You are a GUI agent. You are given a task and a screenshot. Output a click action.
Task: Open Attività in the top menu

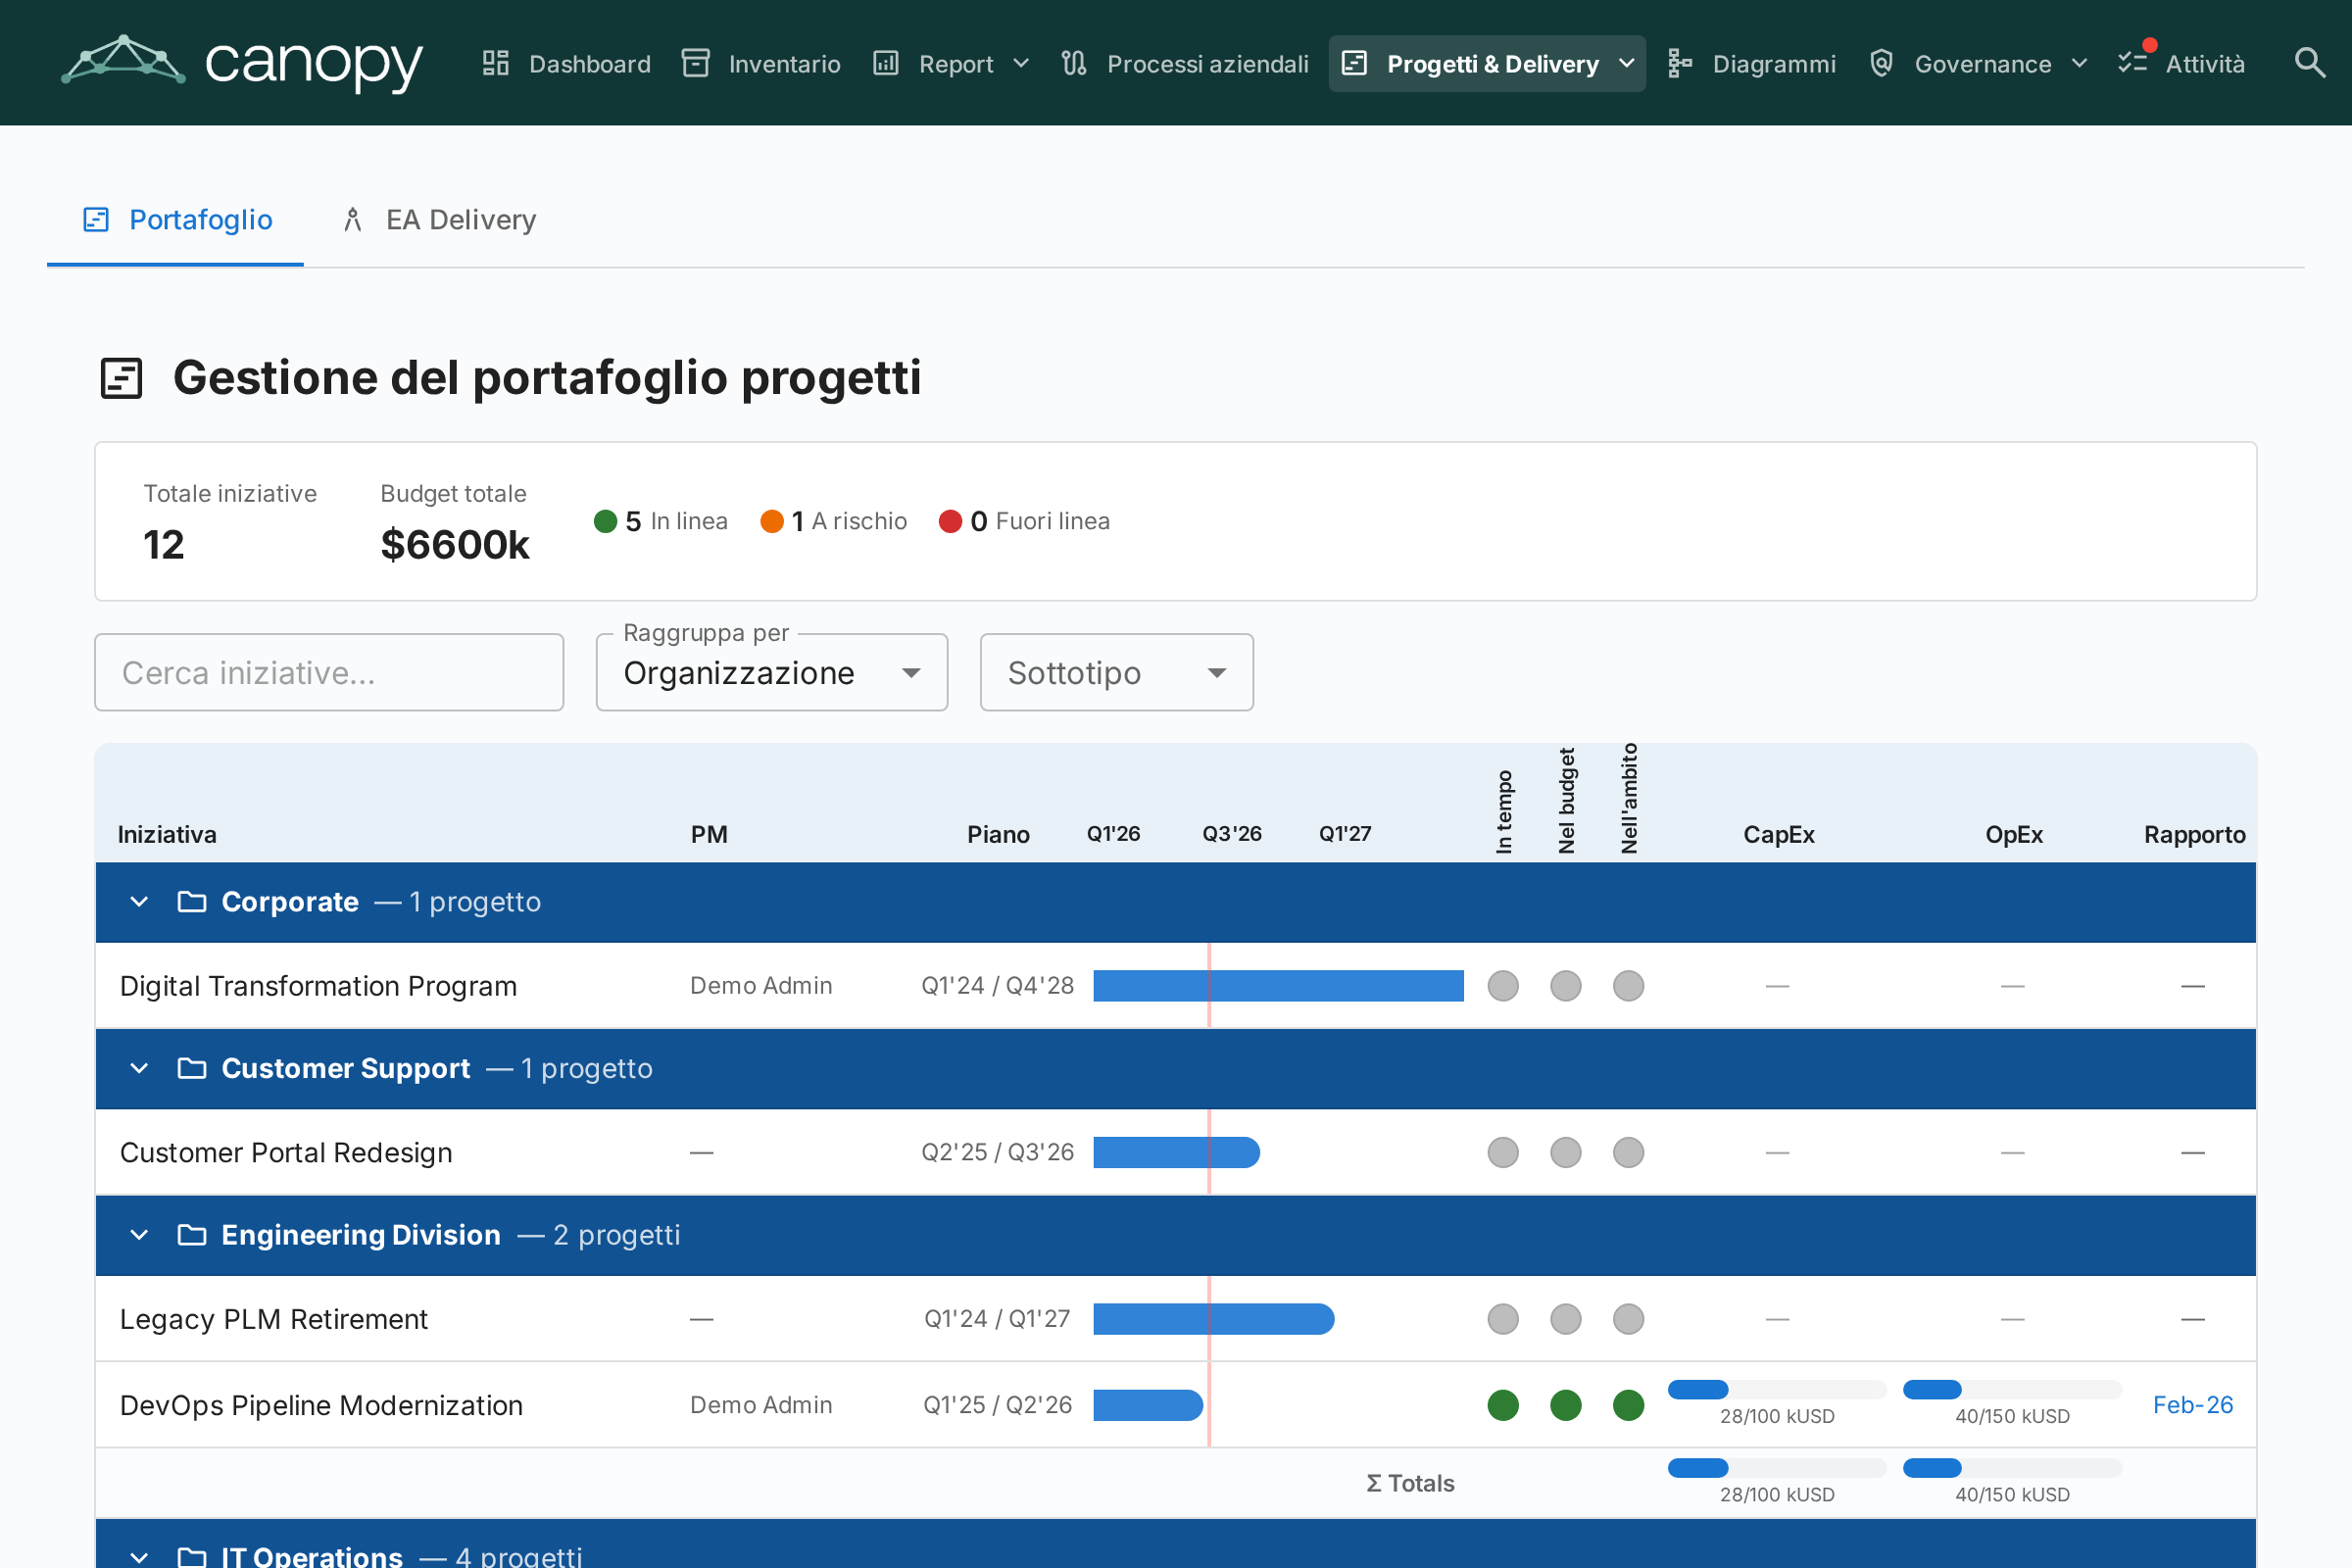(2182, 63)
